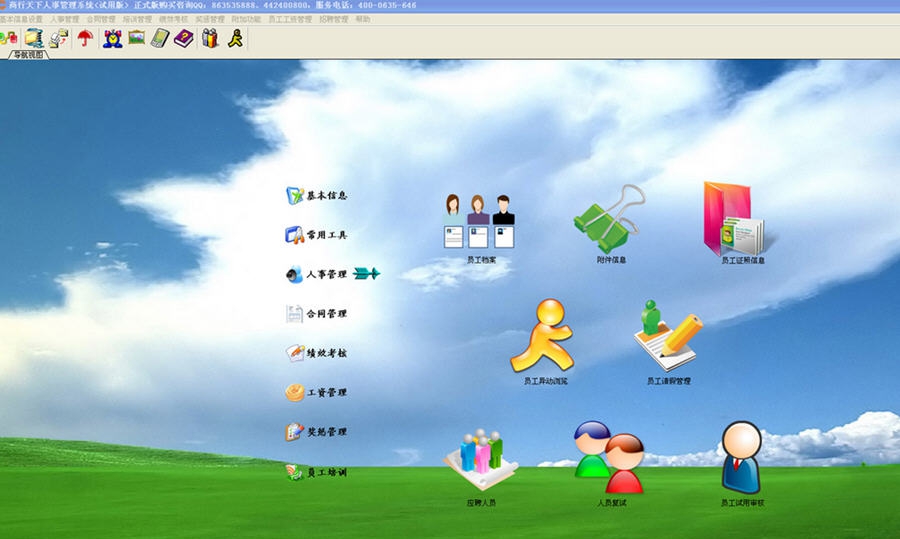The width and height of the screenshot is (900, 539).
Task: Open the 人事管理 menu in menu bar
Action: [65, 19]
